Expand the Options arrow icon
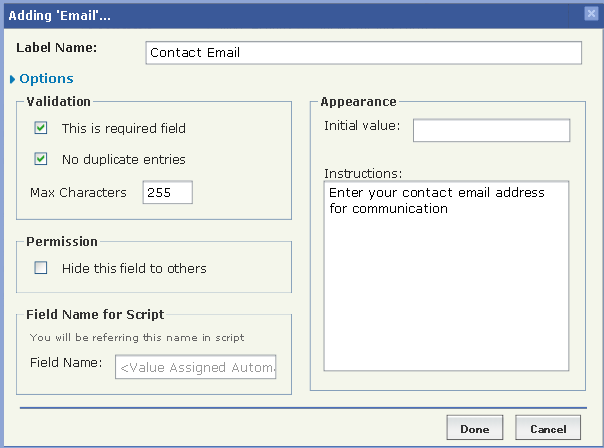This screenshot has height=448, width=604. 12,79
